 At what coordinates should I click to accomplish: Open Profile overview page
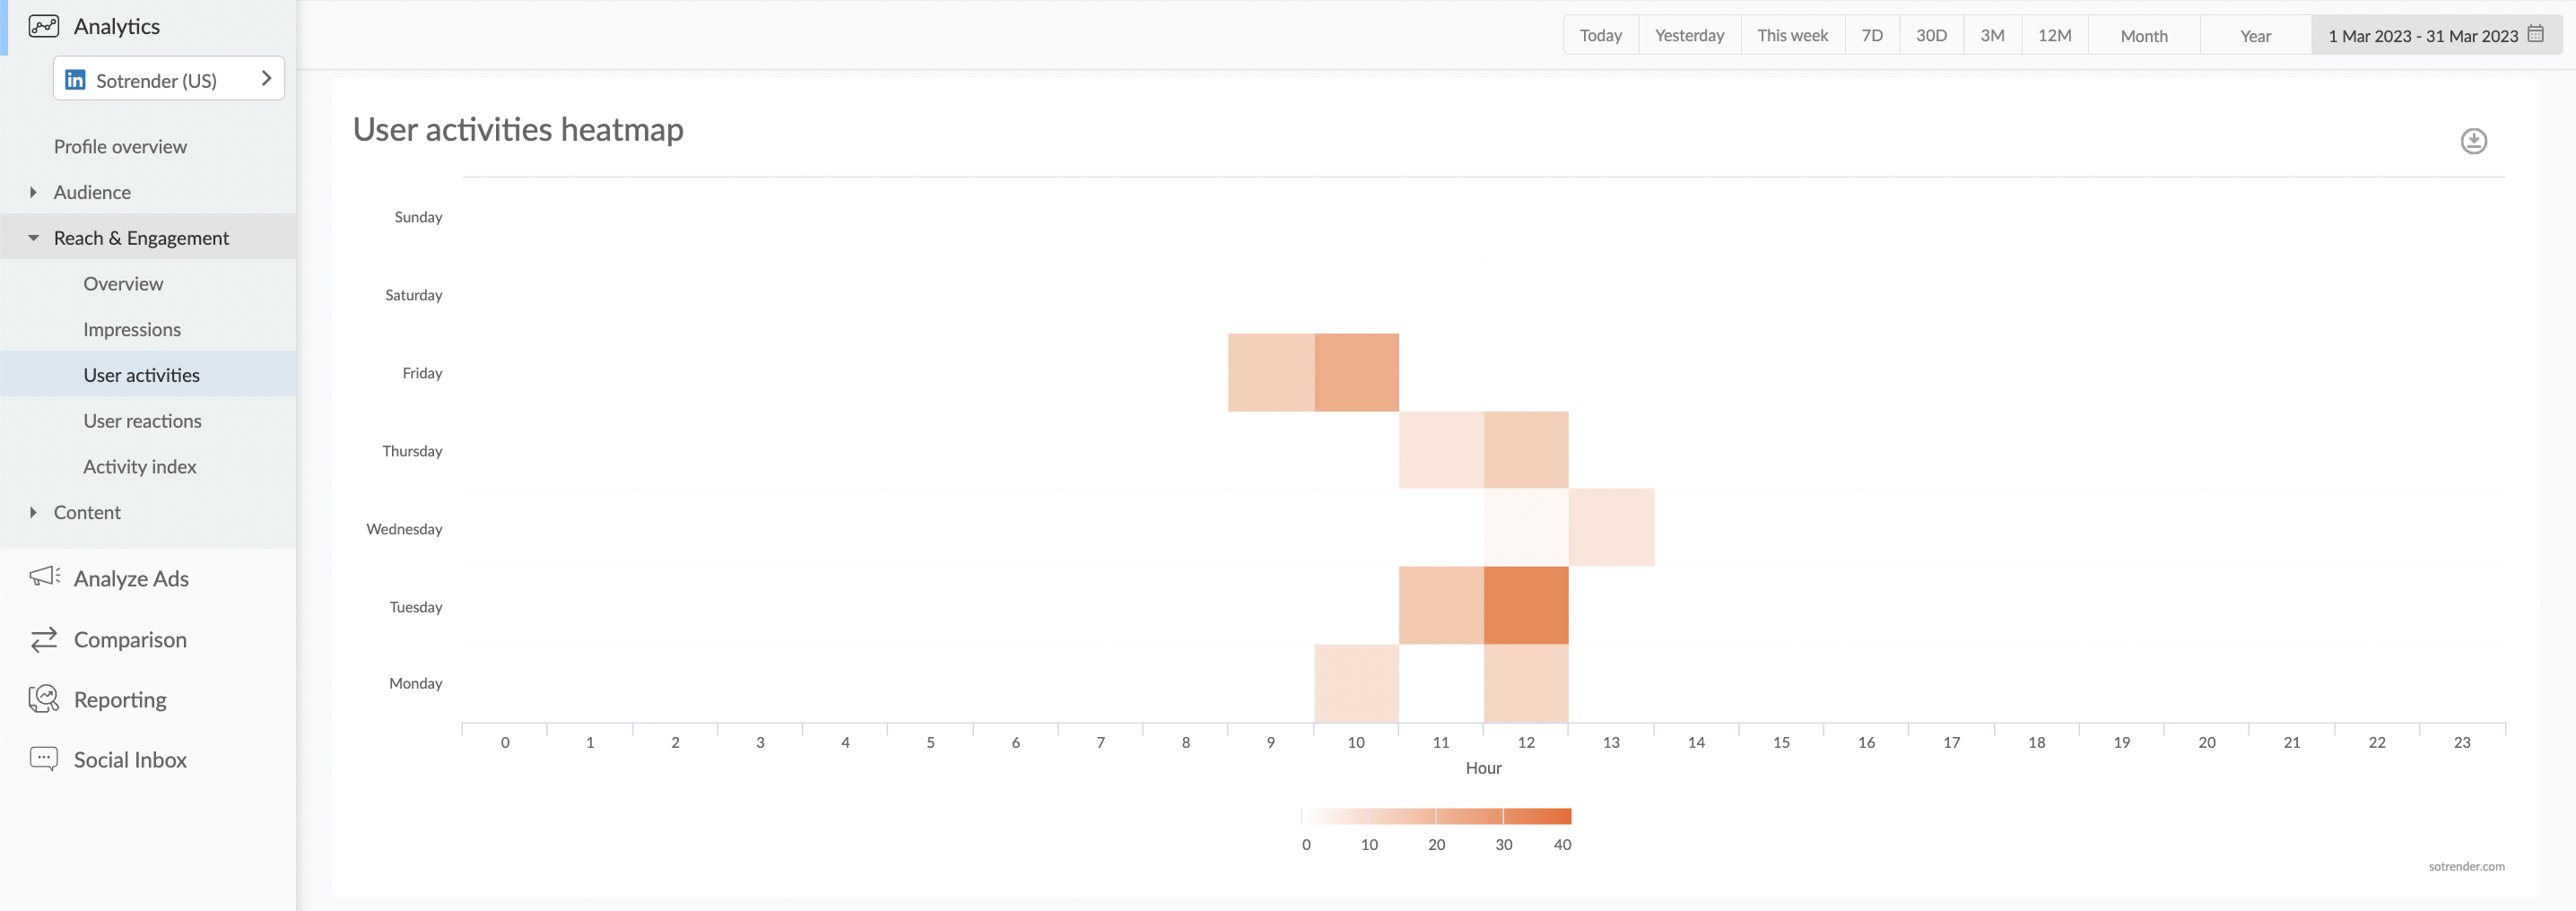click(x=120, y=146)
